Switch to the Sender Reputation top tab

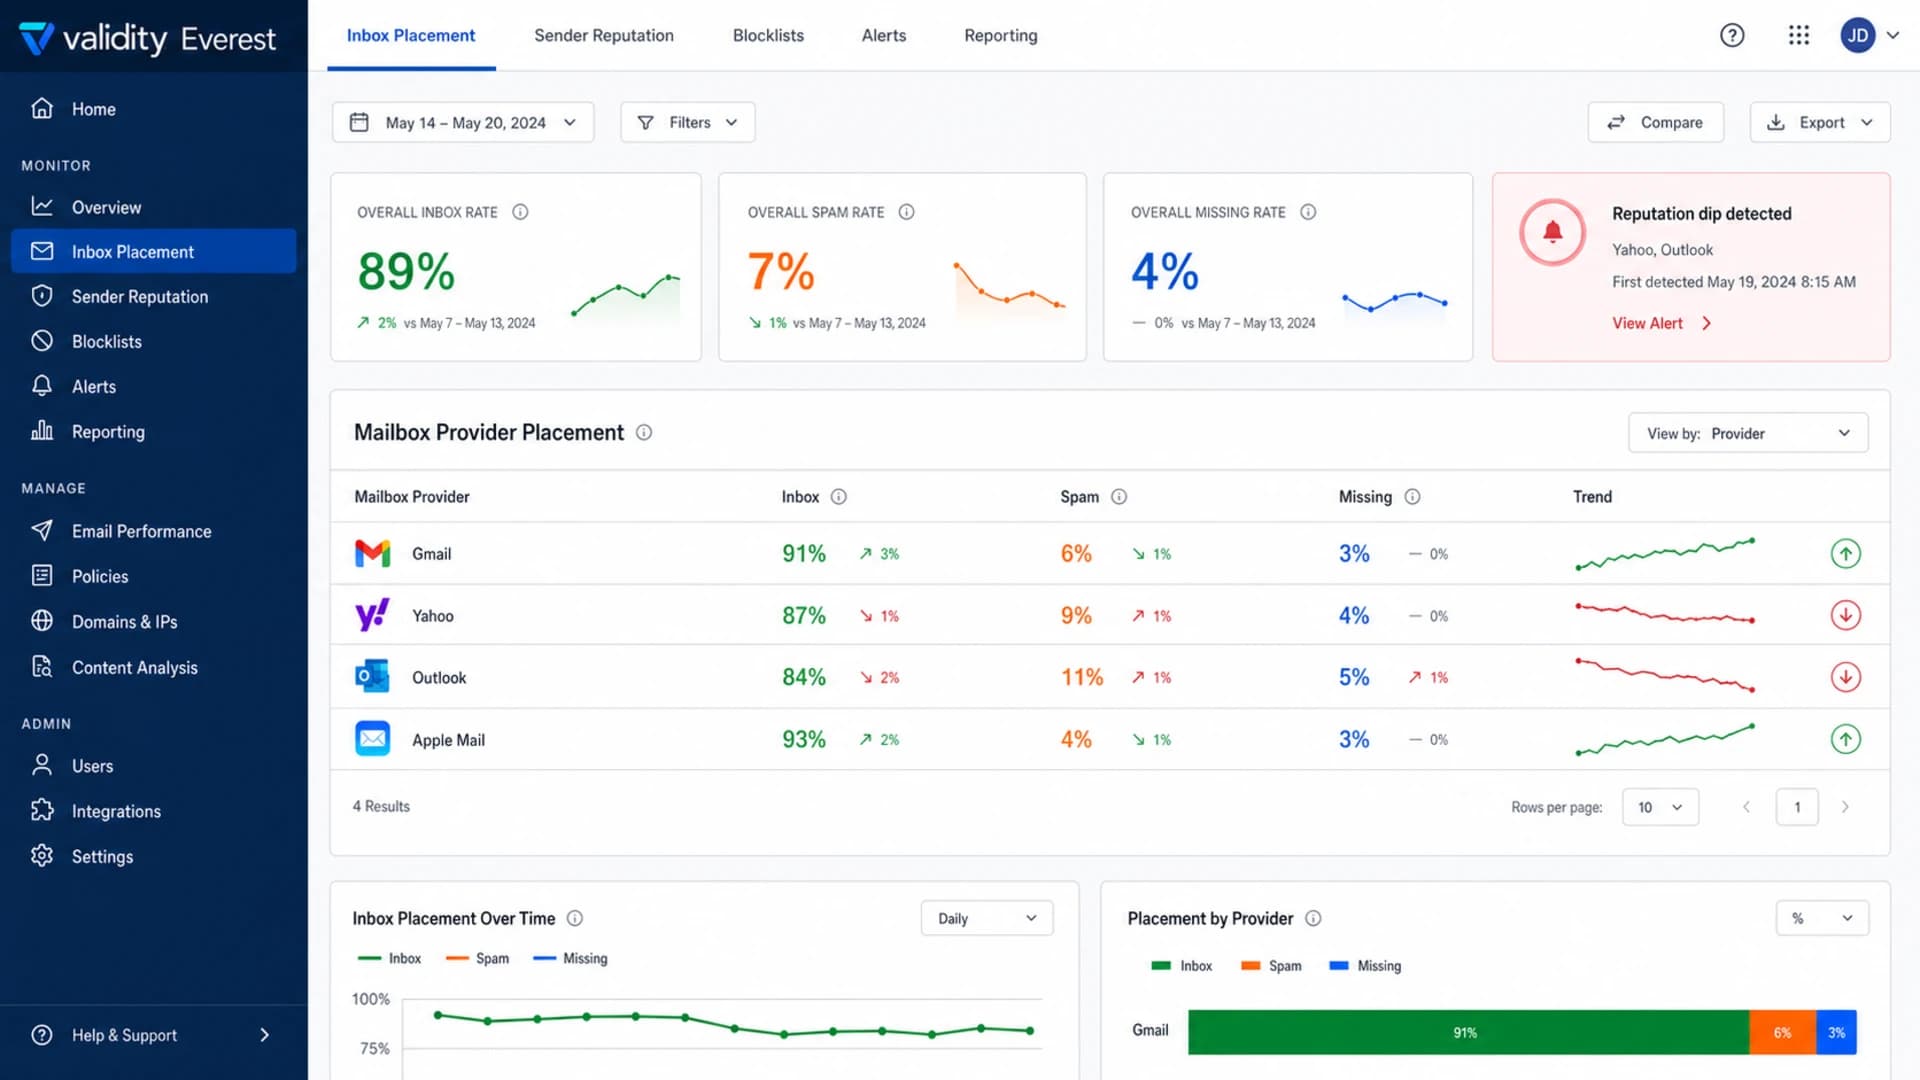click(x=604, y=35)
